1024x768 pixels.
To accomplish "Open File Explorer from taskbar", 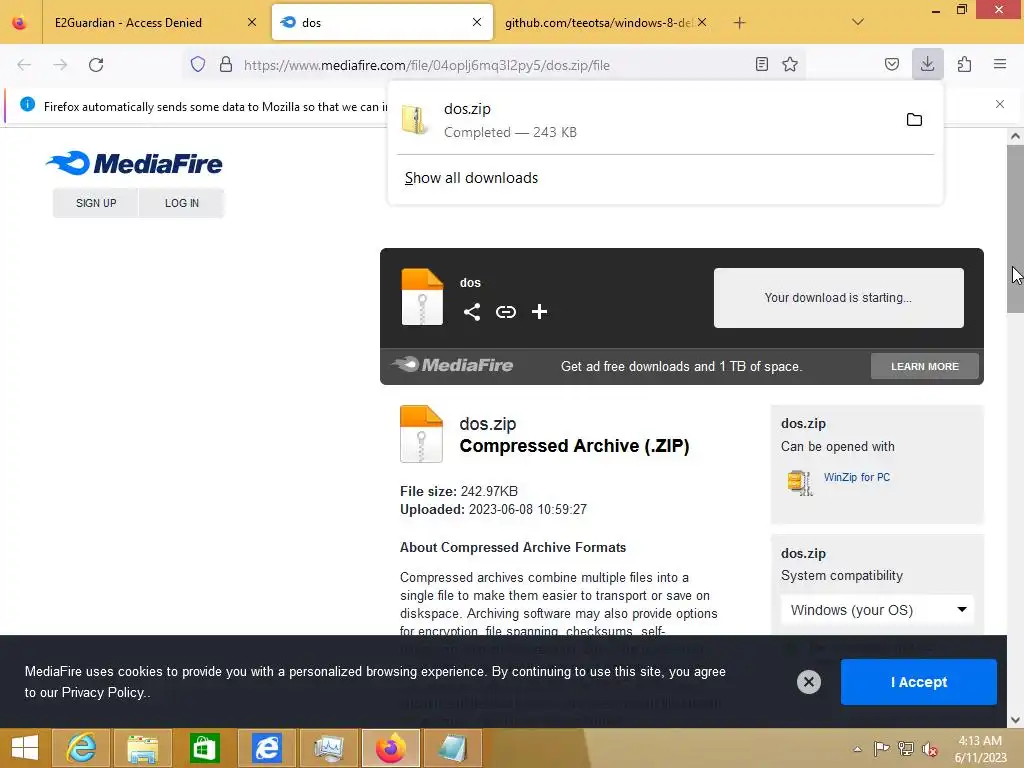I will coord(142,748).
